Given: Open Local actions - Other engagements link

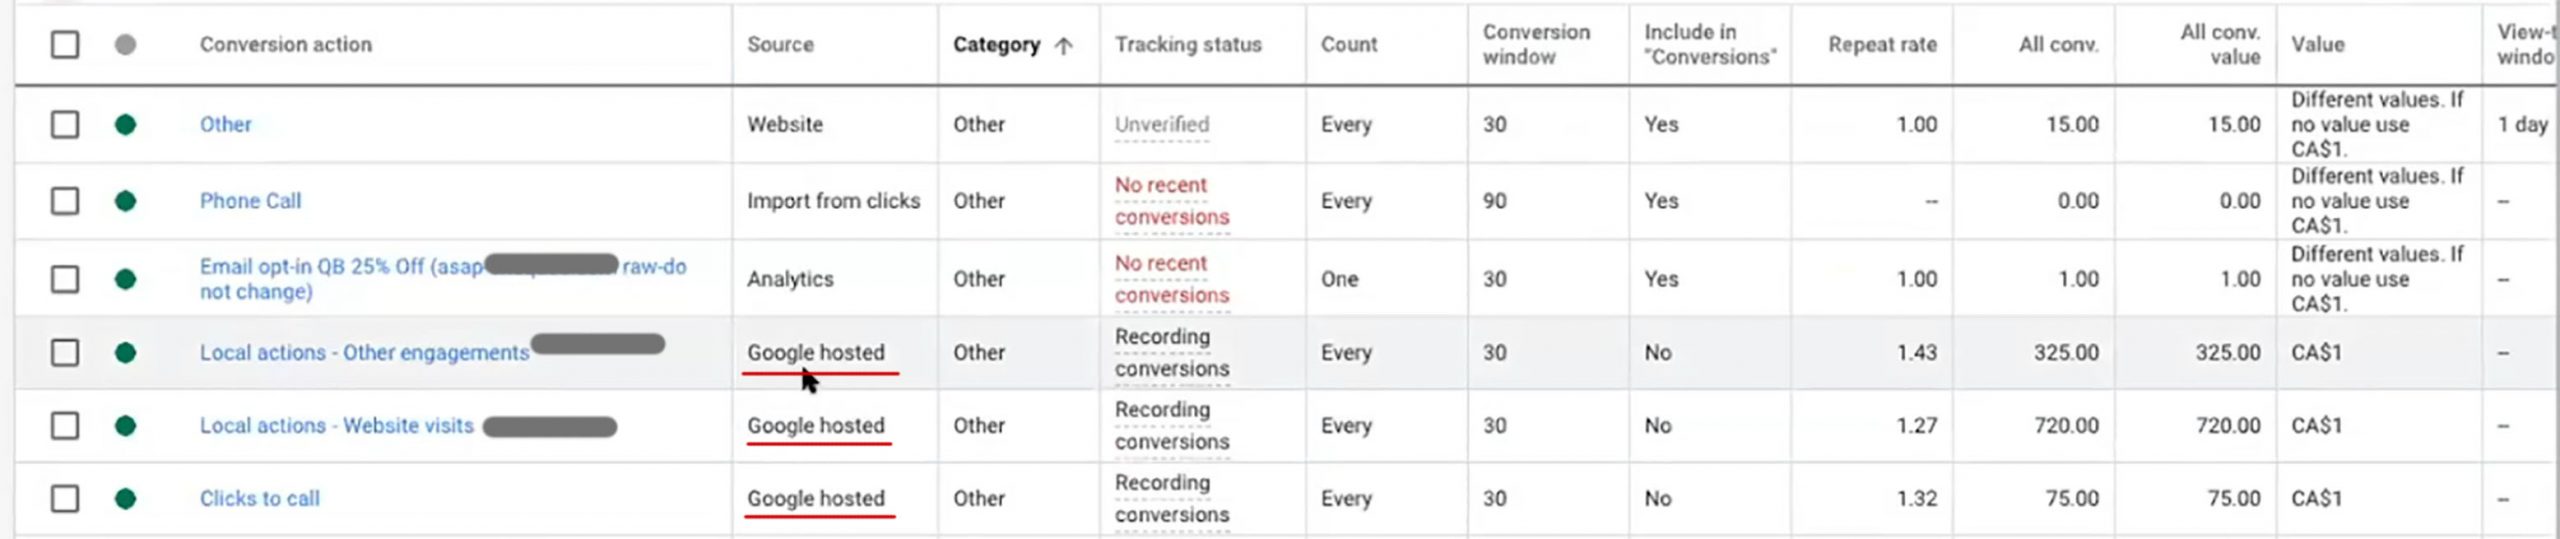Looking at the screenshot, I should point(364,353).
